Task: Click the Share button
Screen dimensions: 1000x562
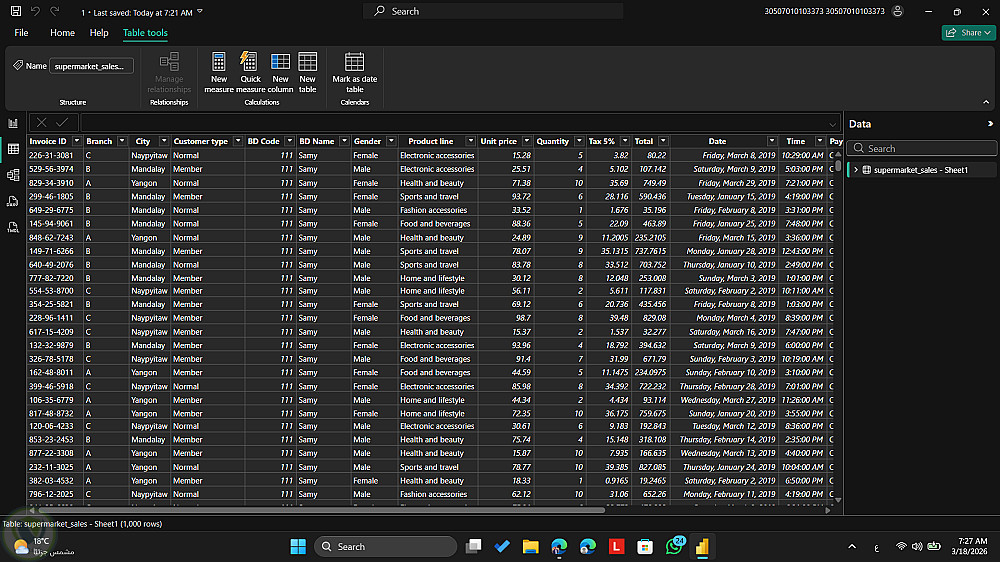Action: click(968, 33)
